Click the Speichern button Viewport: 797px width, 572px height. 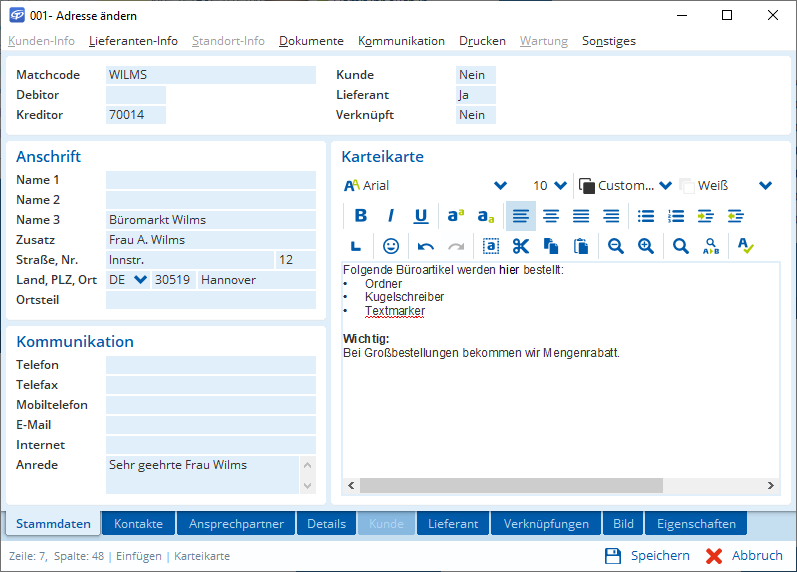[x=647, y=556]
